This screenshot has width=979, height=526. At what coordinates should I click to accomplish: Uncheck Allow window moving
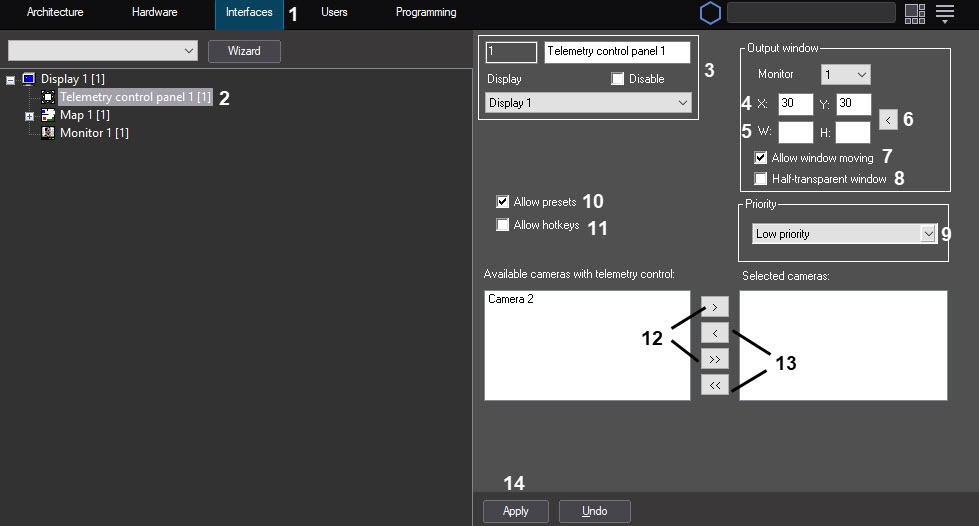[760, 157]
